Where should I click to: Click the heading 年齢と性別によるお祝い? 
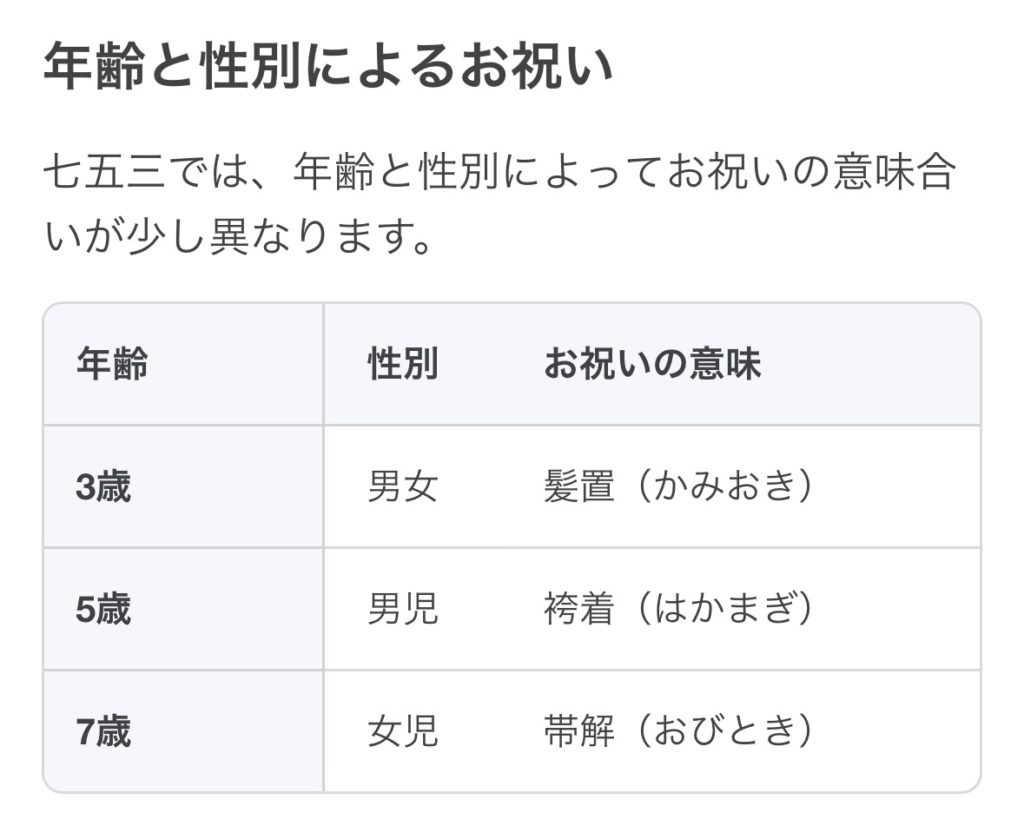pos(328,71)
